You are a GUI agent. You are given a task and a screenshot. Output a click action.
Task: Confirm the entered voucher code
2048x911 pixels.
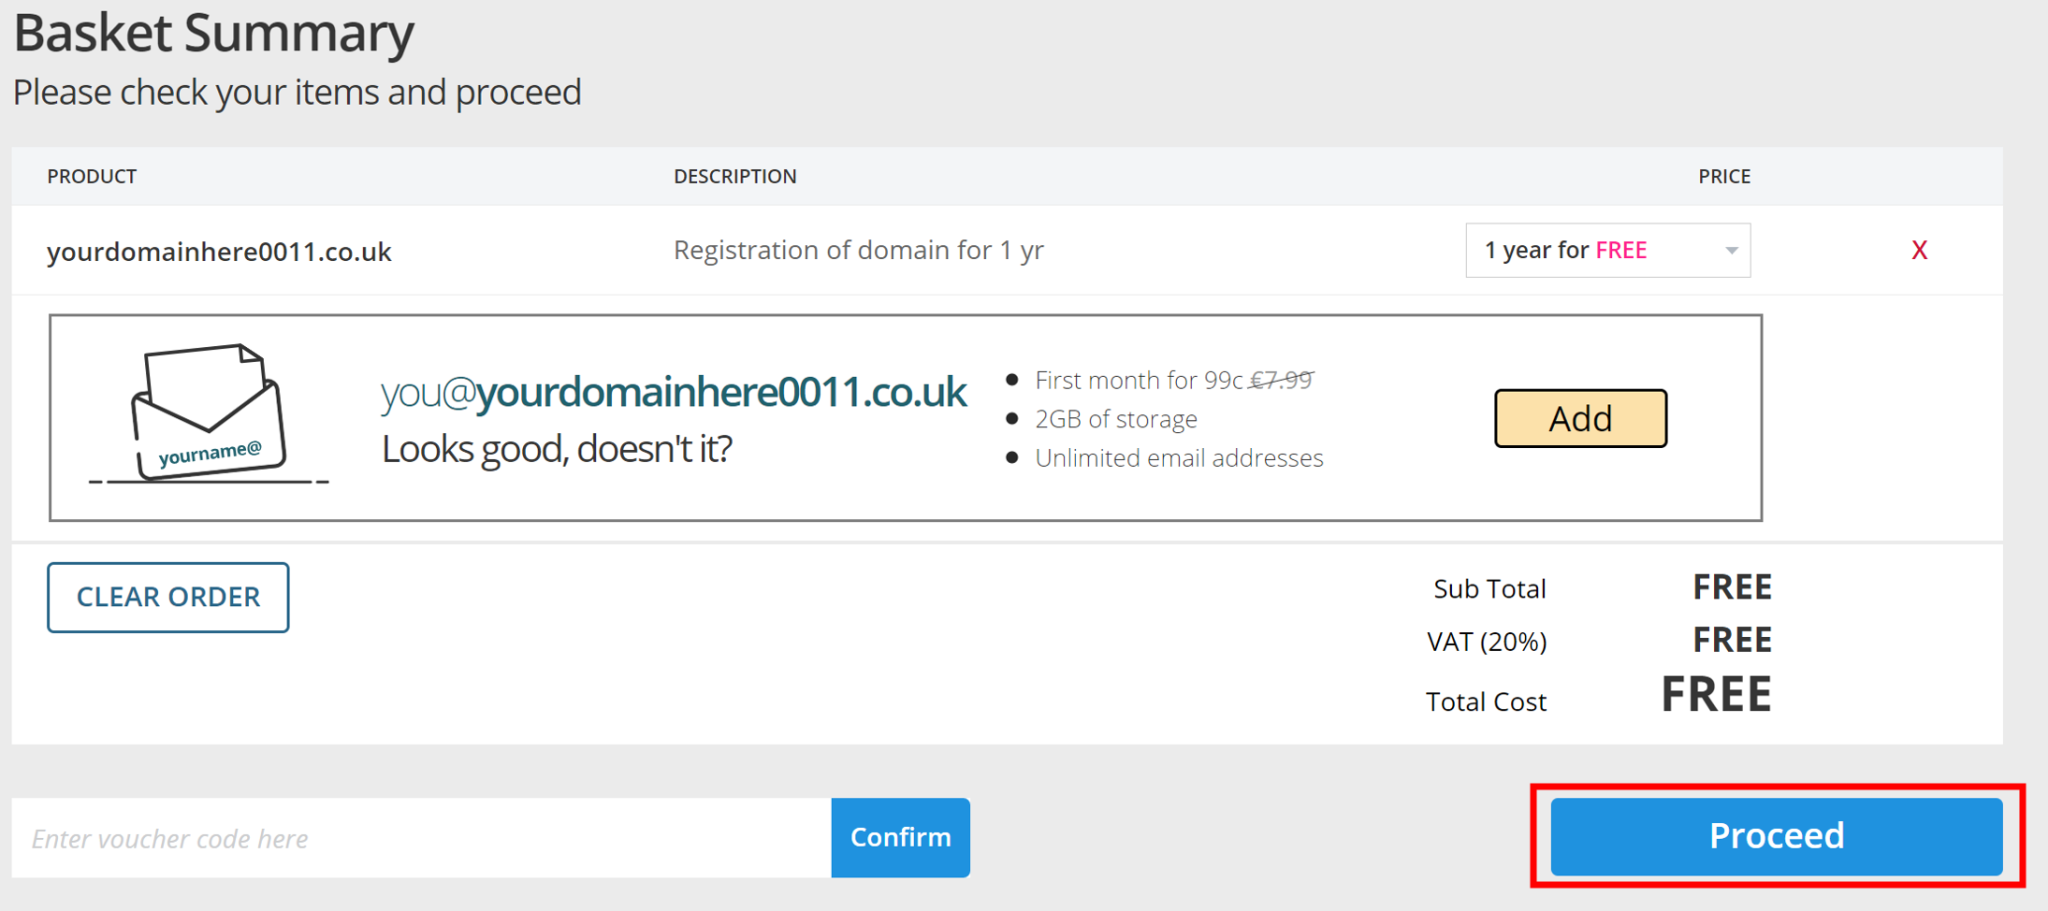pos(899,837)
